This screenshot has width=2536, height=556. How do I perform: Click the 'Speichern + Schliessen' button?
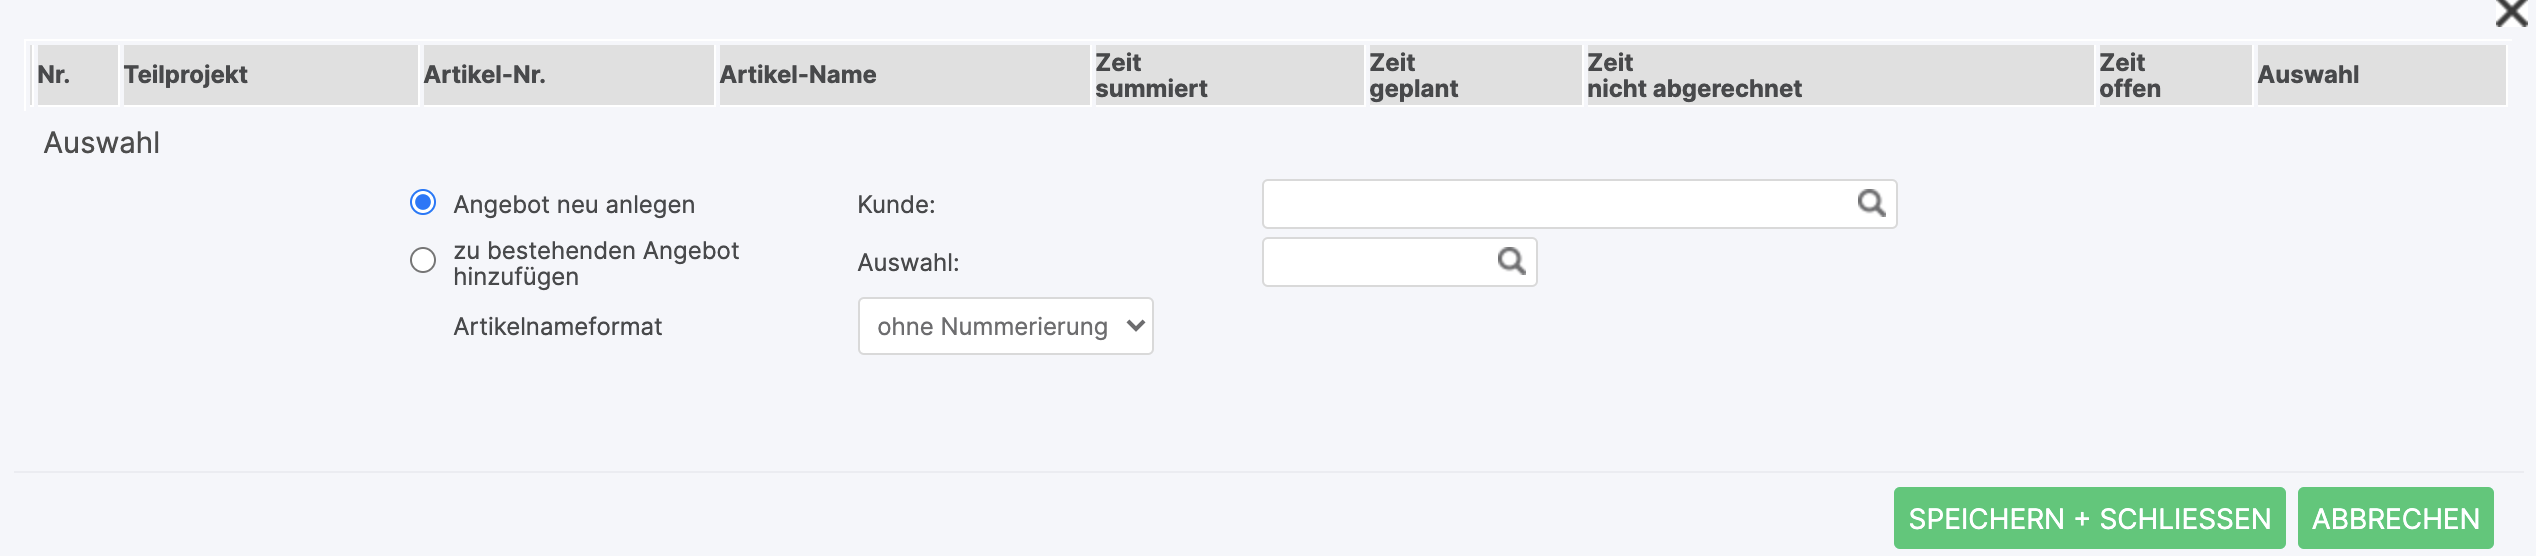pos(2089,518)
